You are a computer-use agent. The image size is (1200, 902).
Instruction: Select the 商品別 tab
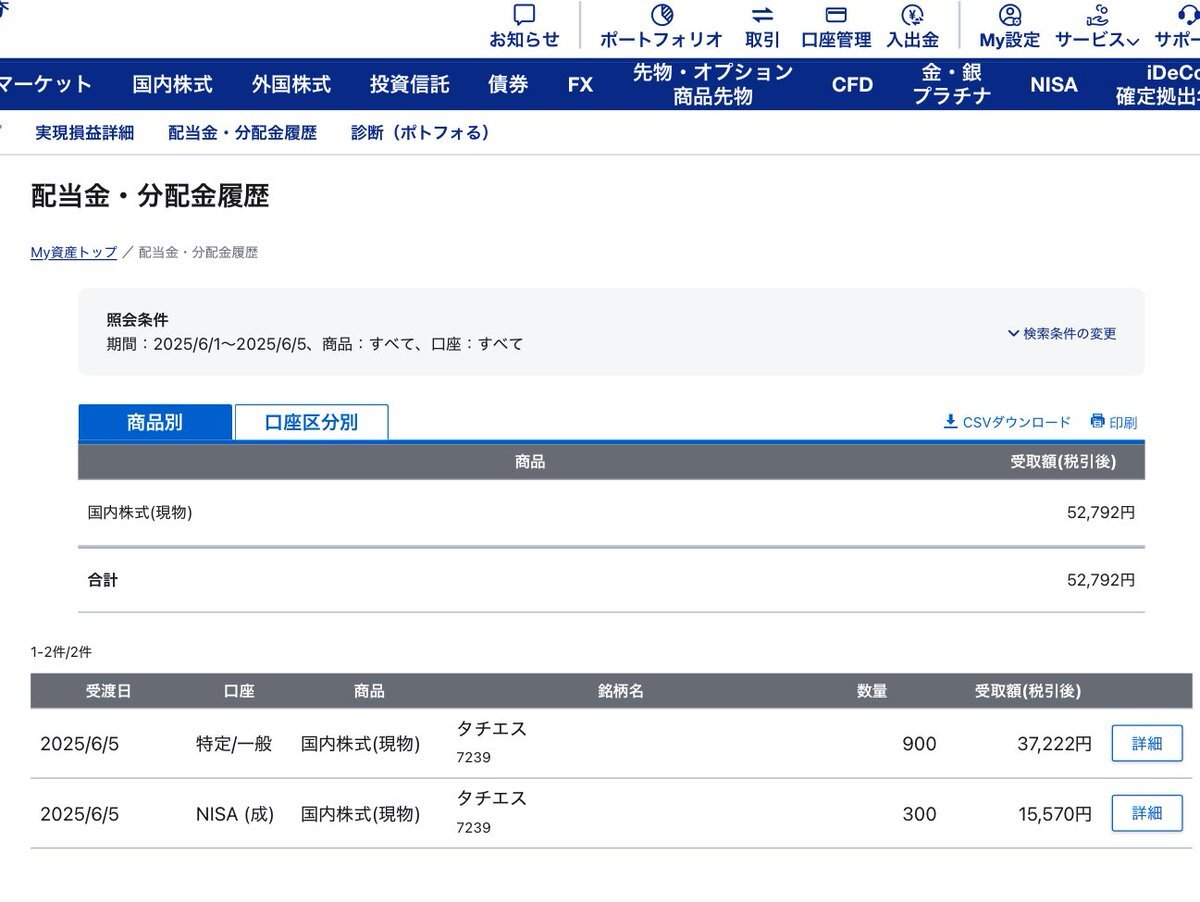click(155, 422)
